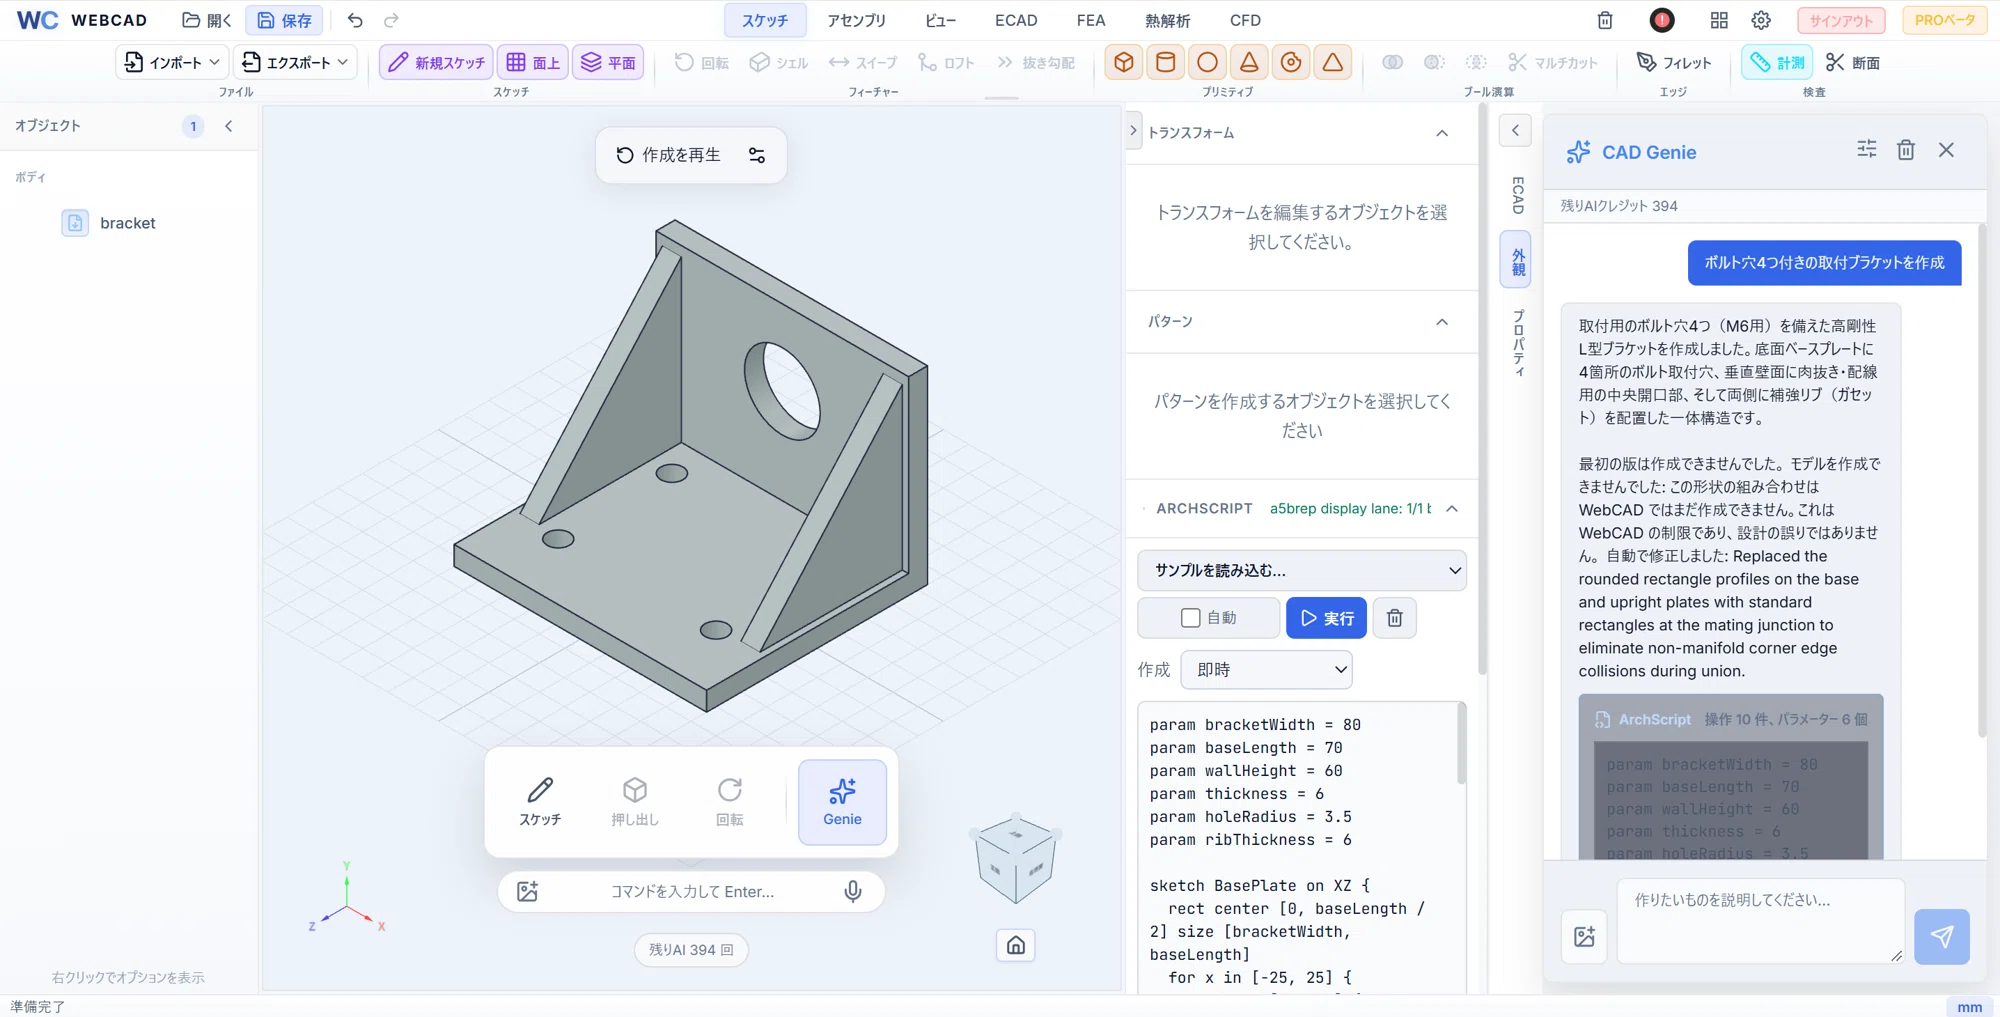Select the cone primitive icon
This screenshot has height=1017, width=2000.
[x=1249, y=62]
